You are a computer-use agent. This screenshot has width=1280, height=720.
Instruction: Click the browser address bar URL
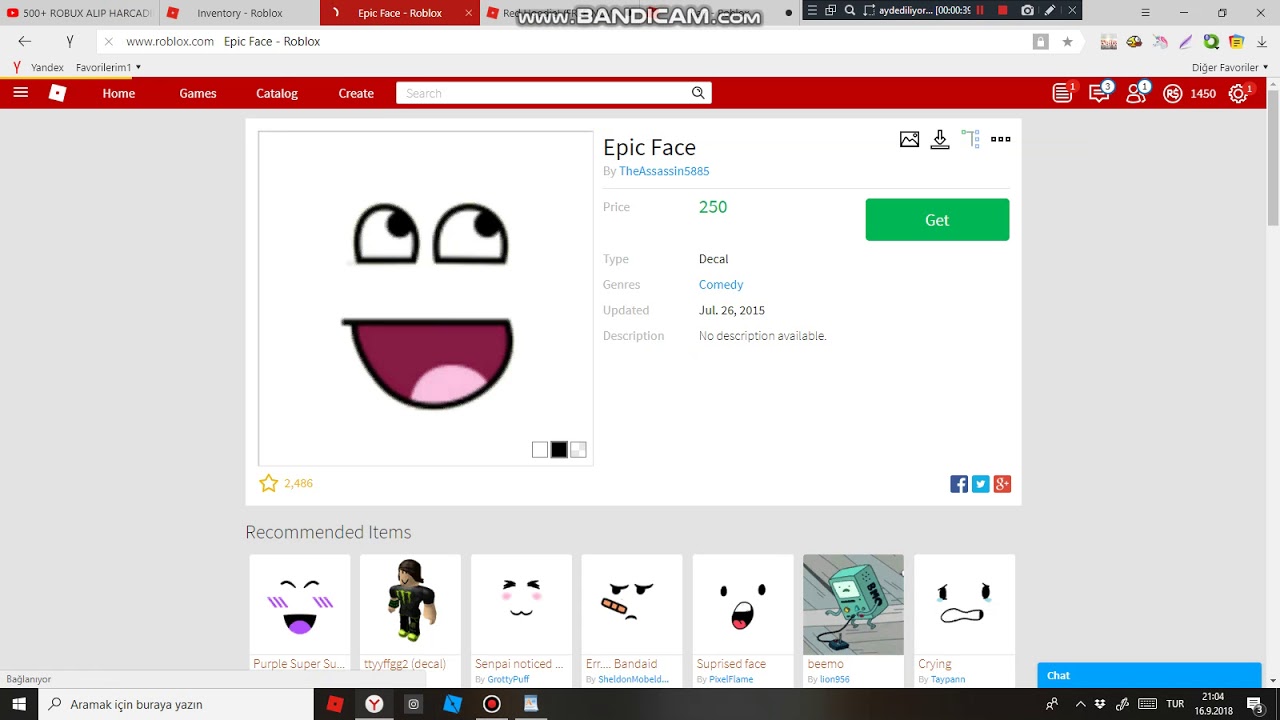[x=170, y=42]
